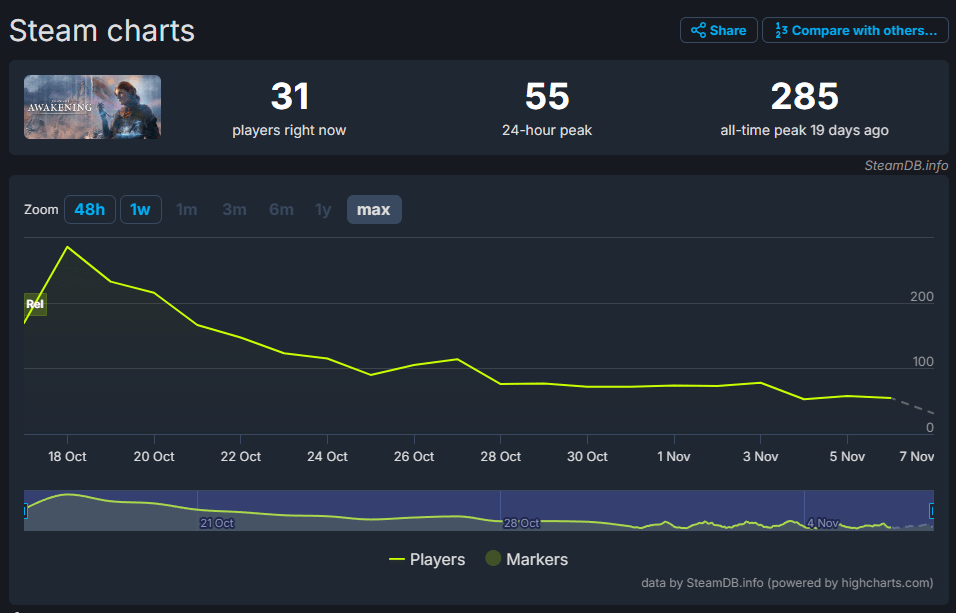956x613 pixels.
Task: Click the "Steam charts" heading
Action: 102,30
